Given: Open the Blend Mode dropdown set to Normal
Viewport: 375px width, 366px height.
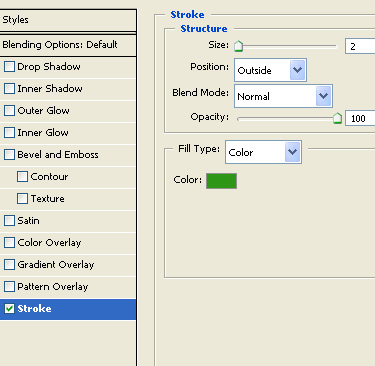Looking at the screenshot, I should pyautogui.click(x=283, y=96).
